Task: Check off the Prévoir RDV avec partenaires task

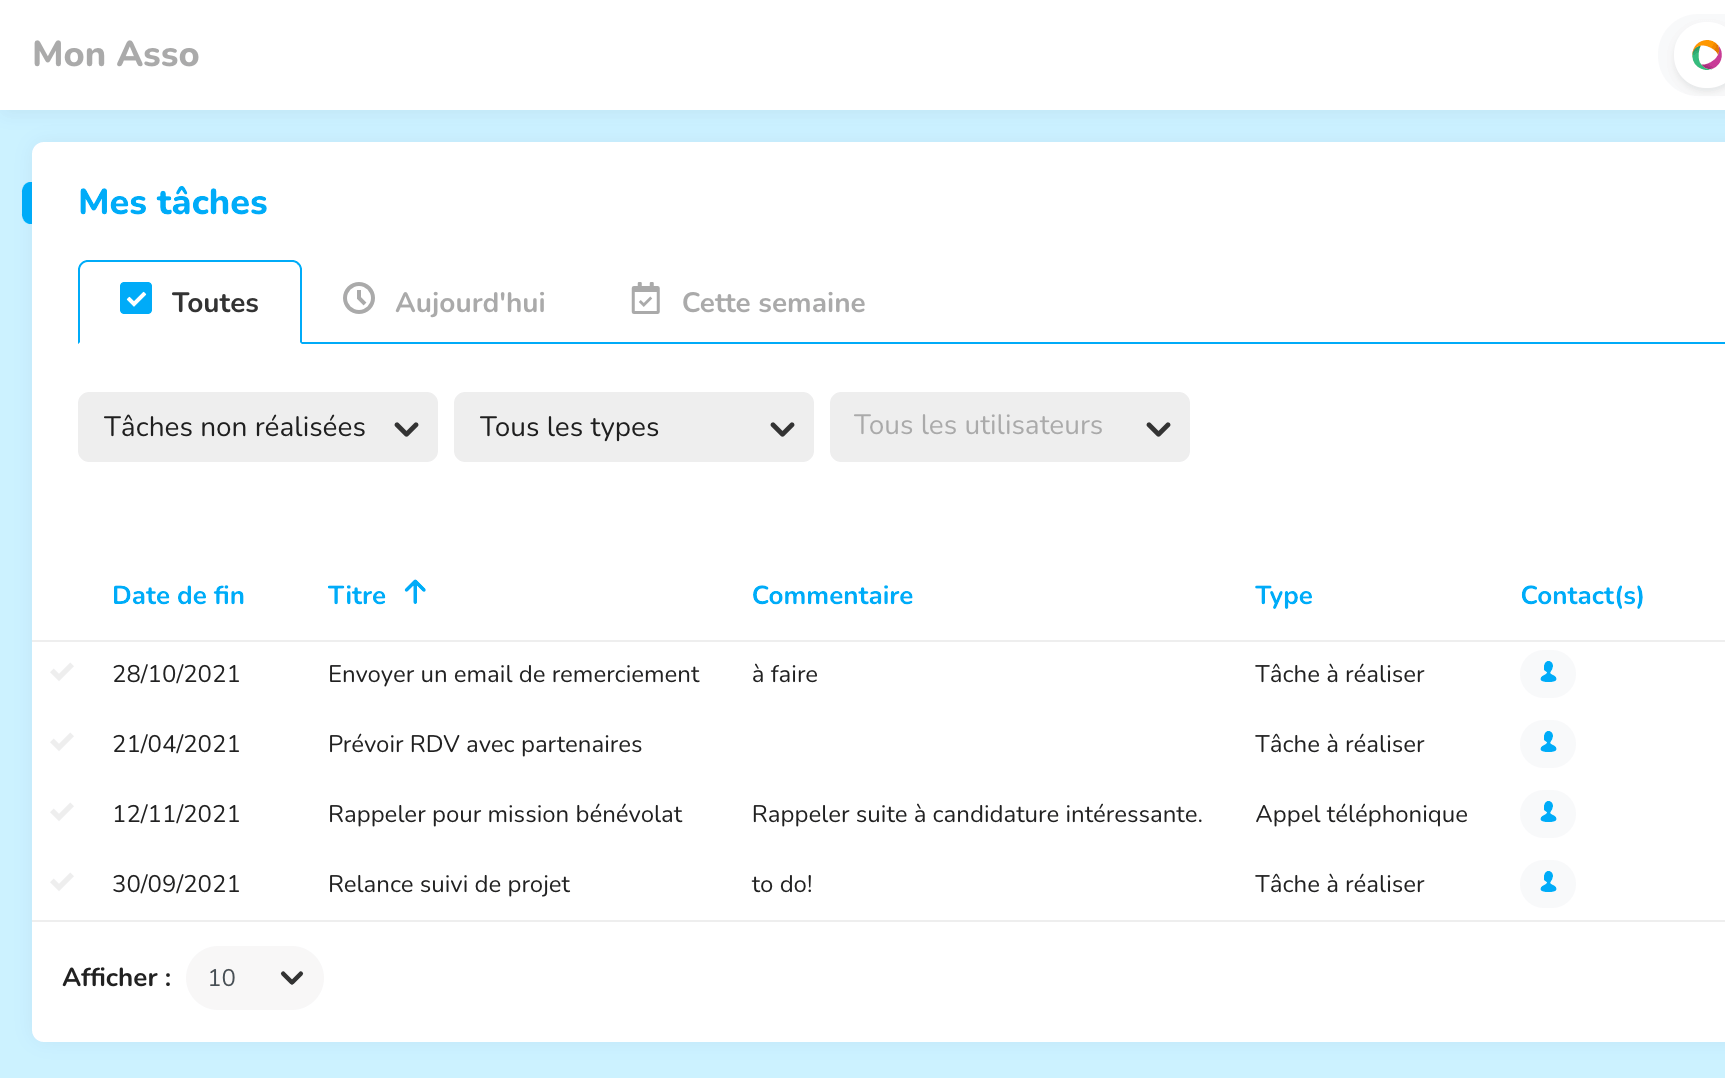Action: 62,742
